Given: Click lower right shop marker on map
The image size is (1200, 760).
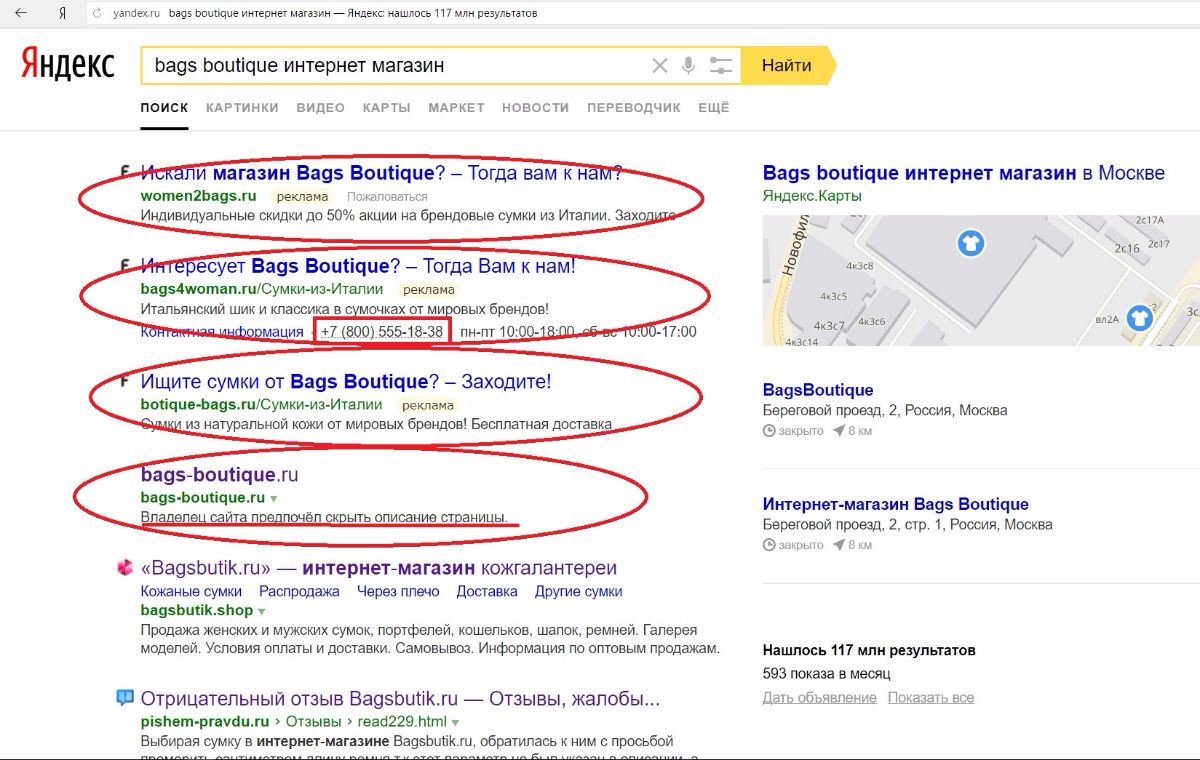Looking at the screenshot, I should 1138,318.
